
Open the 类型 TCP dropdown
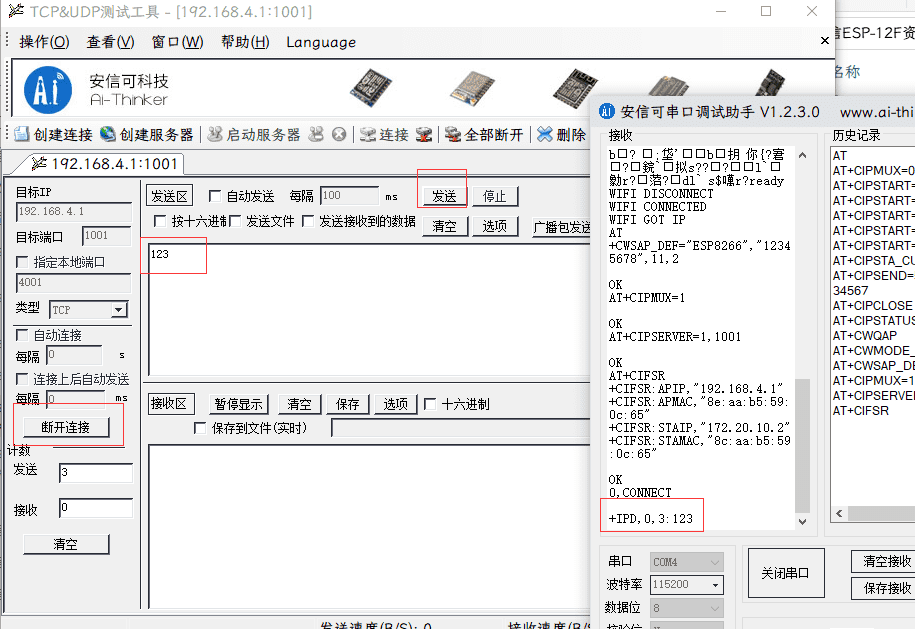tap(119, 311)
